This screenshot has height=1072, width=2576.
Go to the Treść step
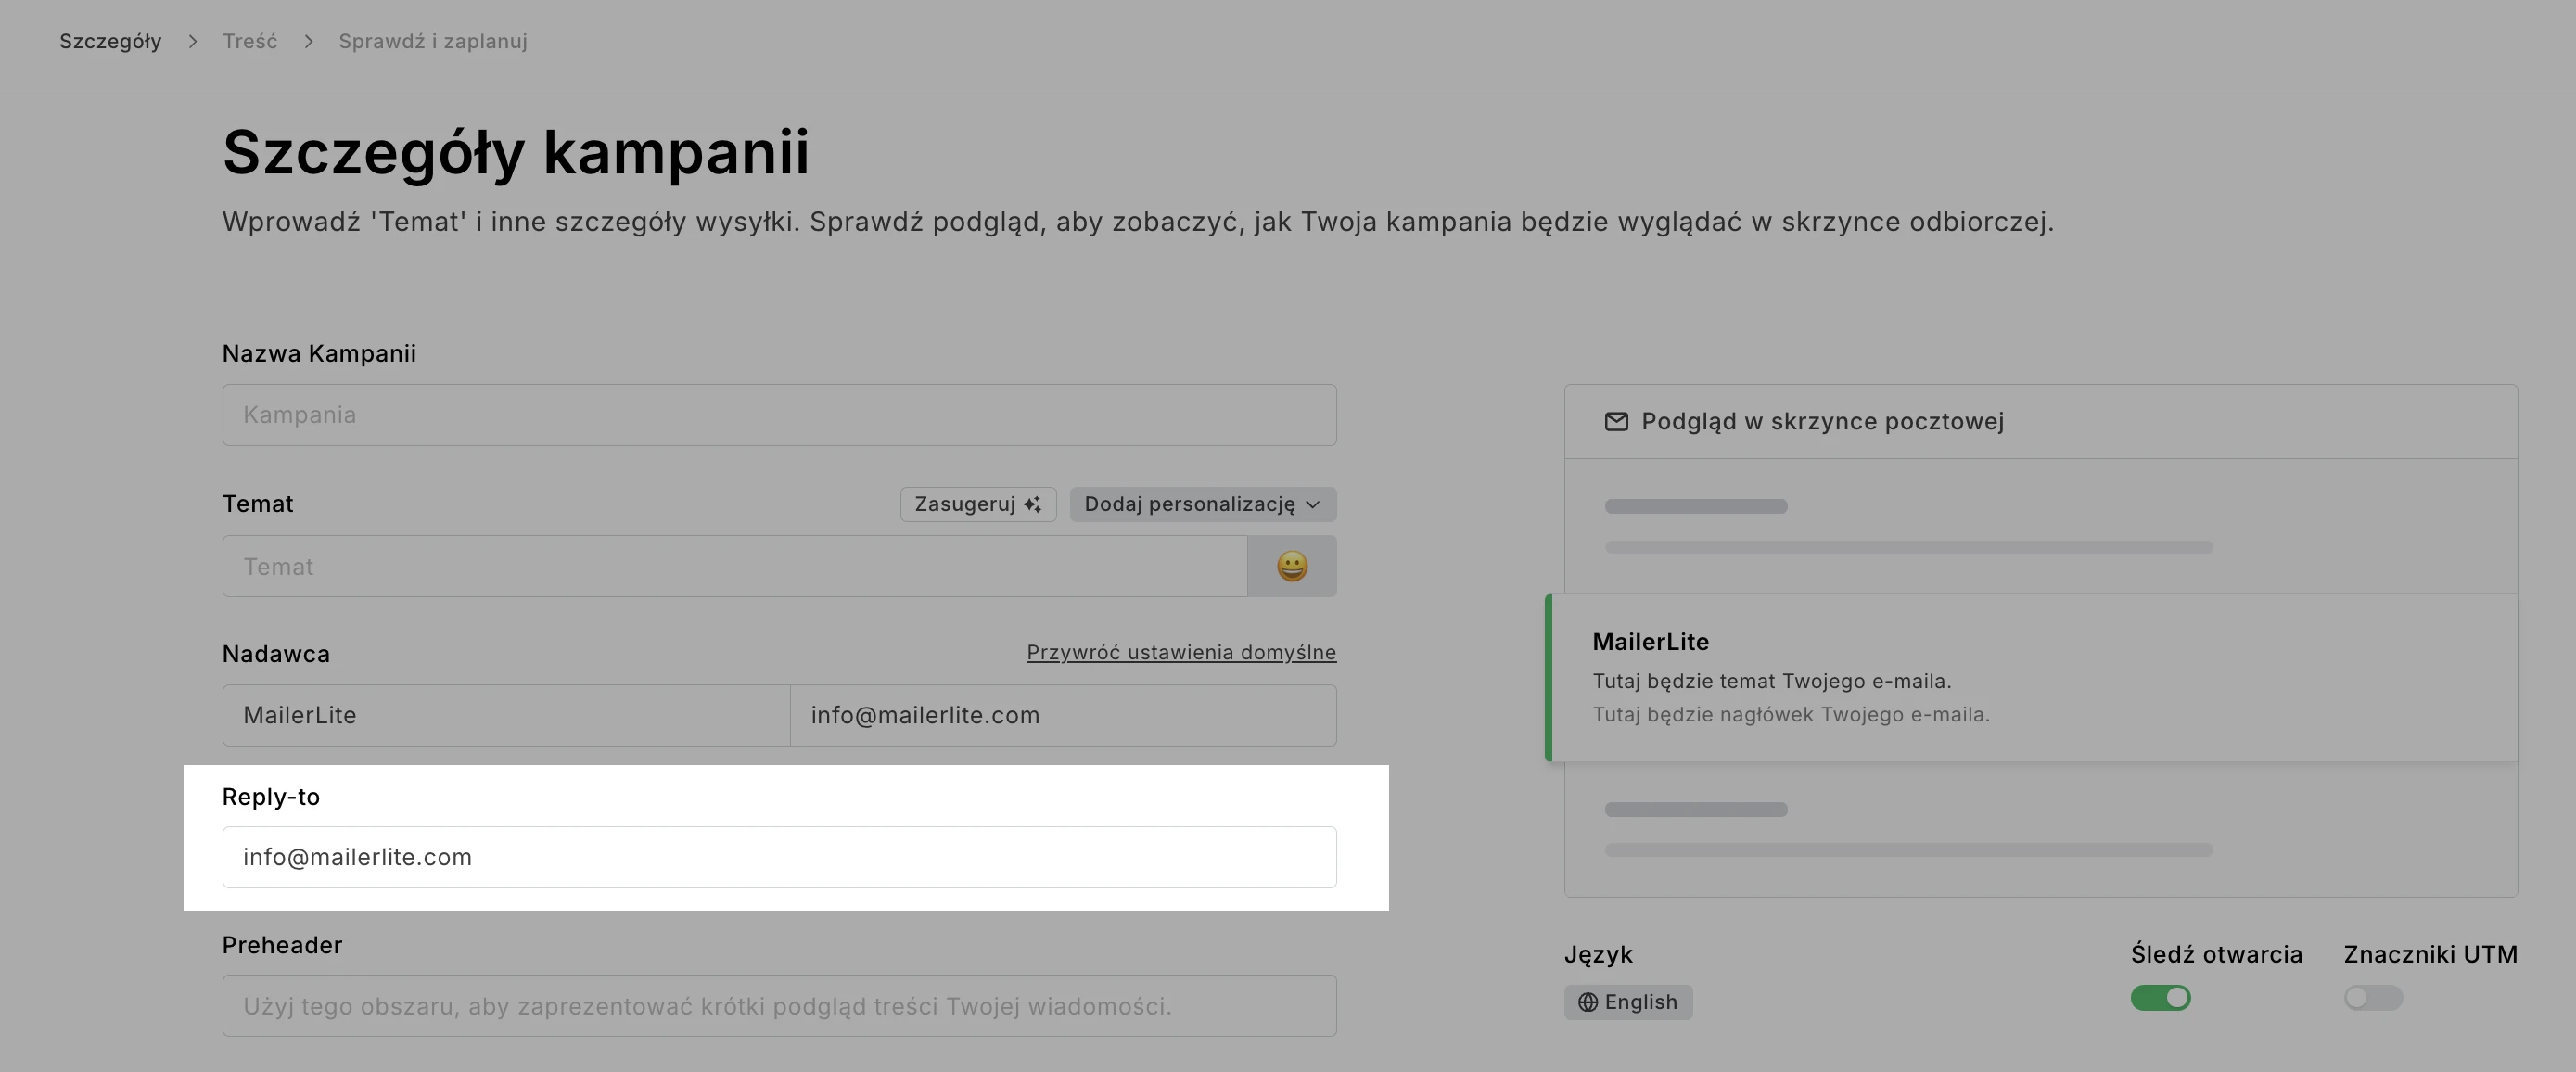pos(250,41)
